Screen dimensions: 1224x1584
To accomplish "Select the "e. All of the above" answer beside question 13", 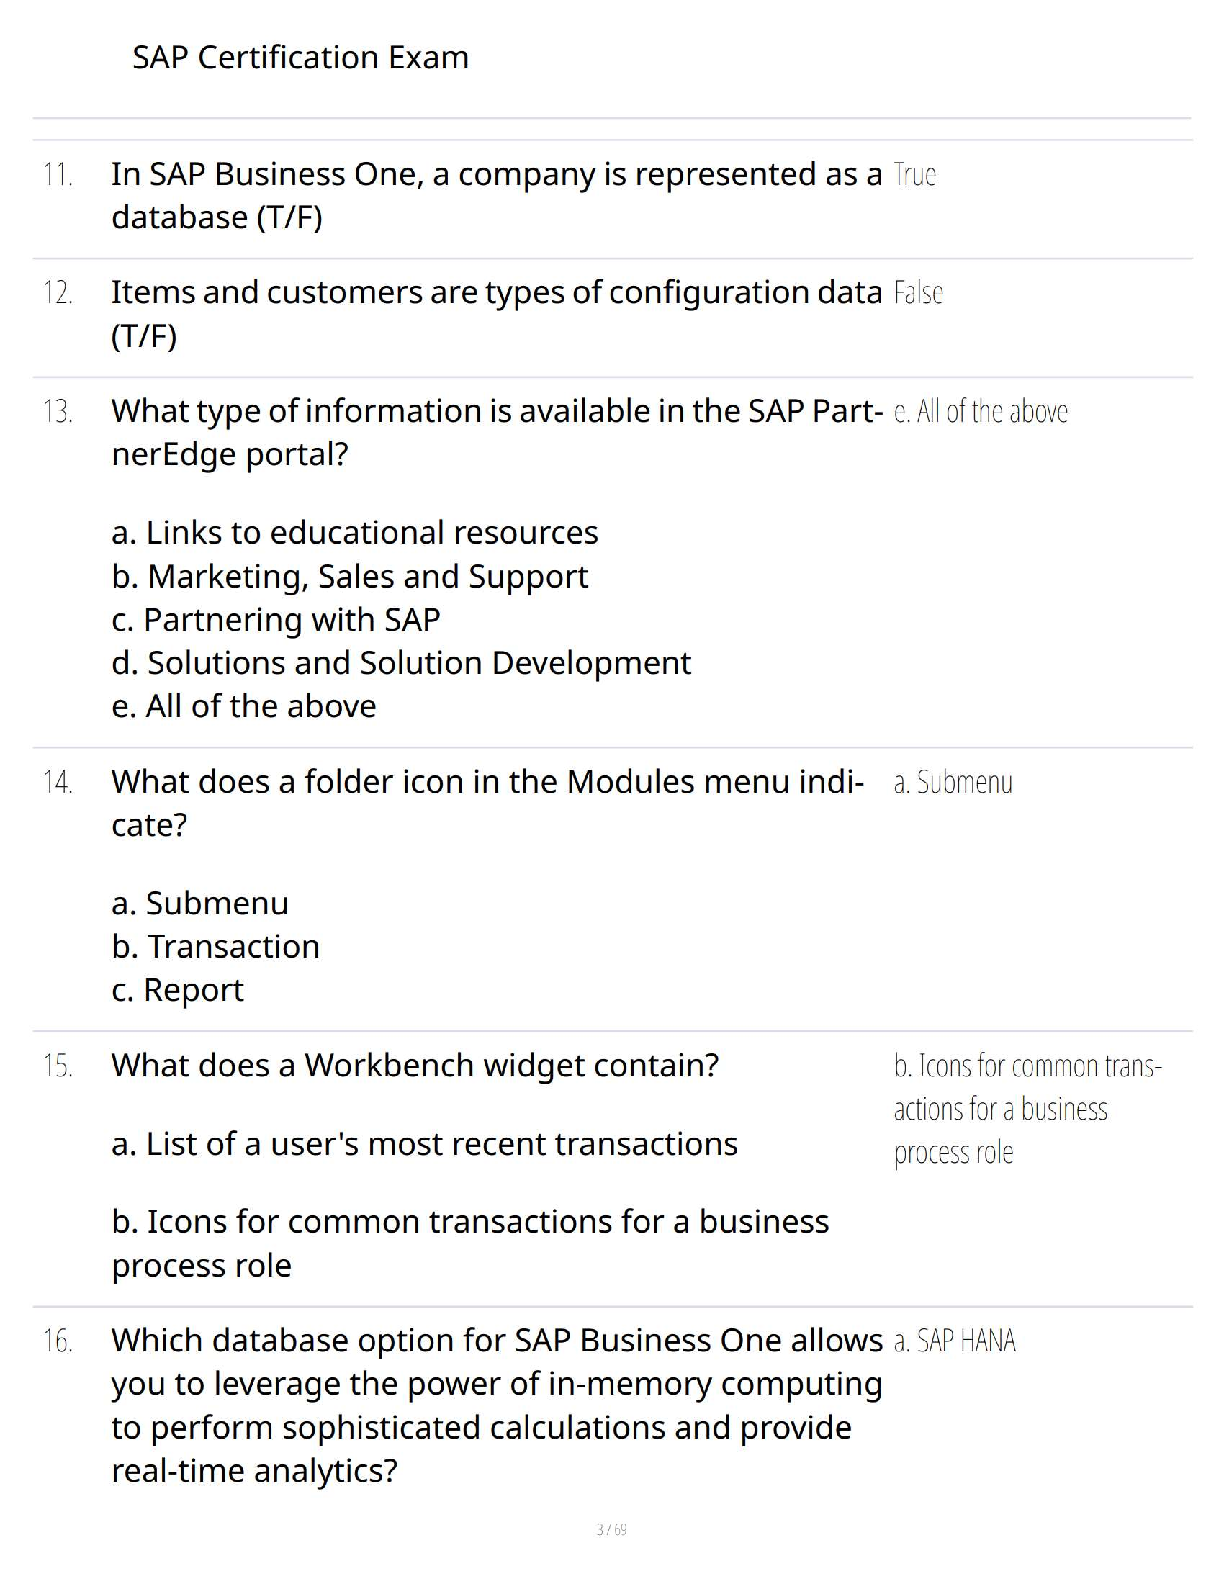I will coord(980,412).
